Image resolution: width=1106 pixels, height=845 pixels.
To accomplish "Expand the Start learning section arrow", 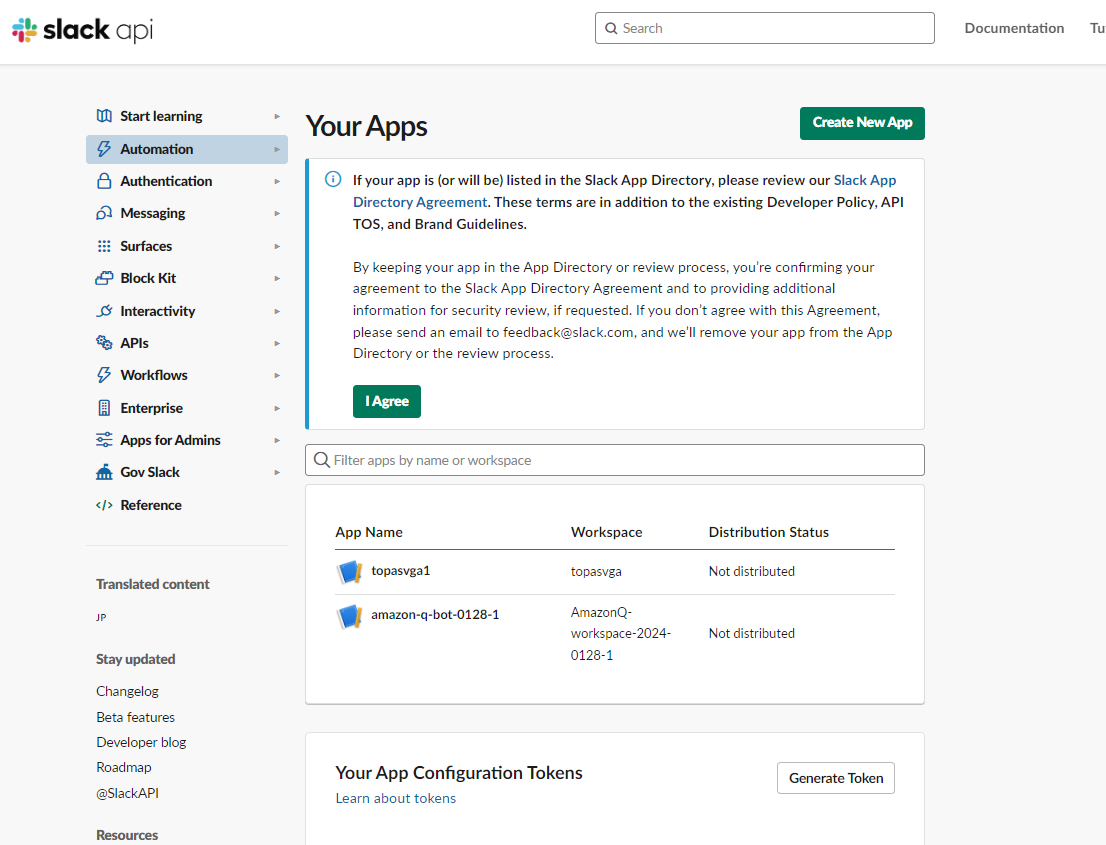I will [277, 116].
